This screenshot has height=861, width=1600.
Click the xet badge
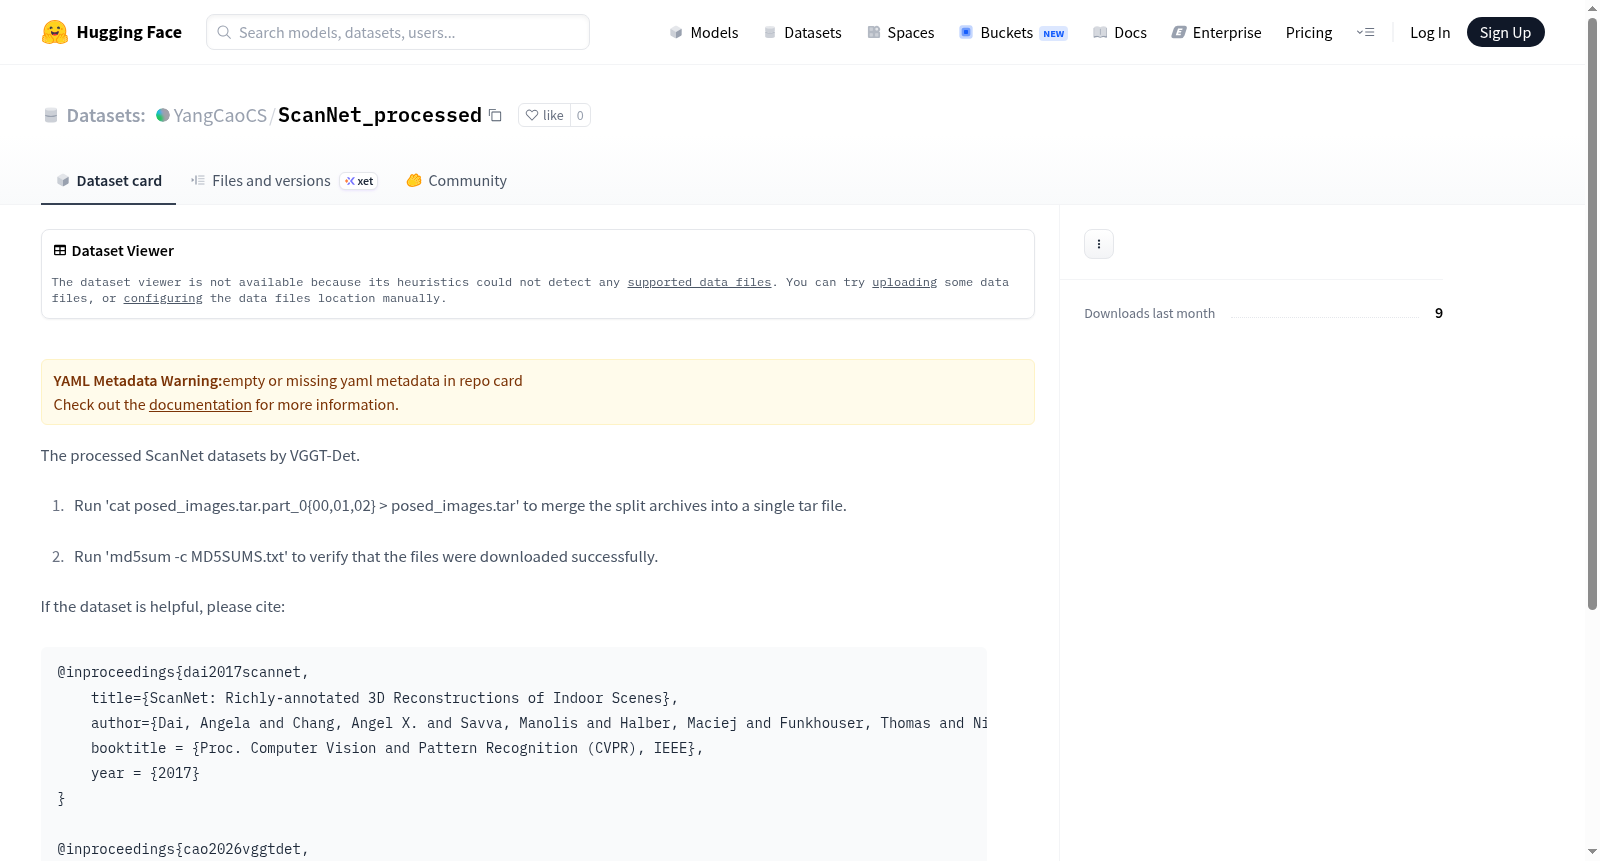tap(359, 181)
